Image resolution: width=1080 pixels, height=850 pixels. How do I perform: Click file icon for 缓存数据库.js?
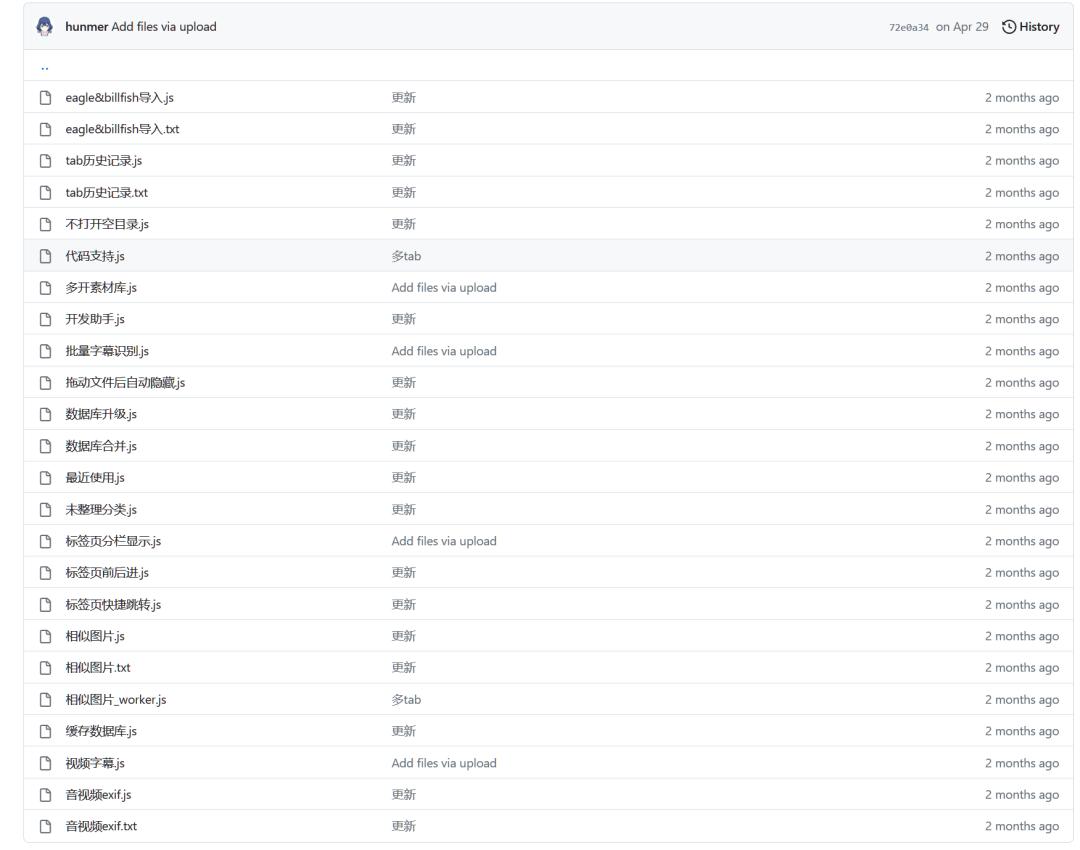click(45, 732)
